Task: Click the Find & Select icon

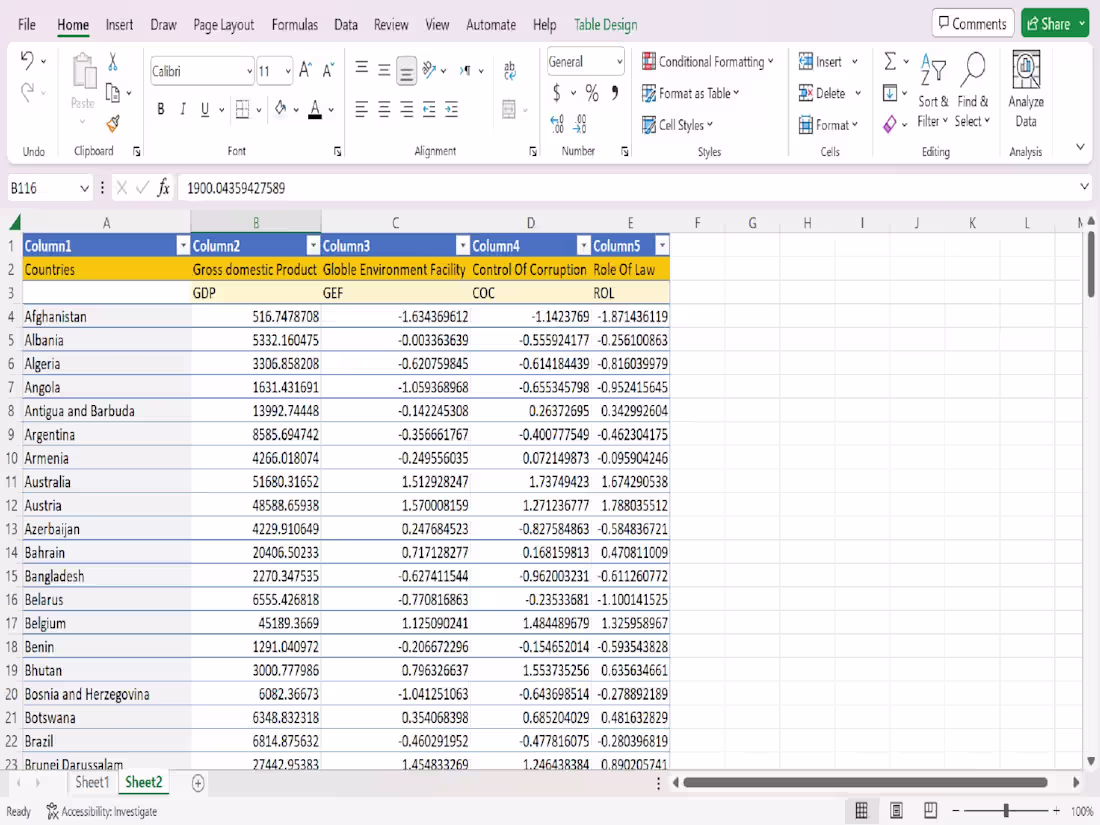Action: pyautogui.click(x=972, y=90)
